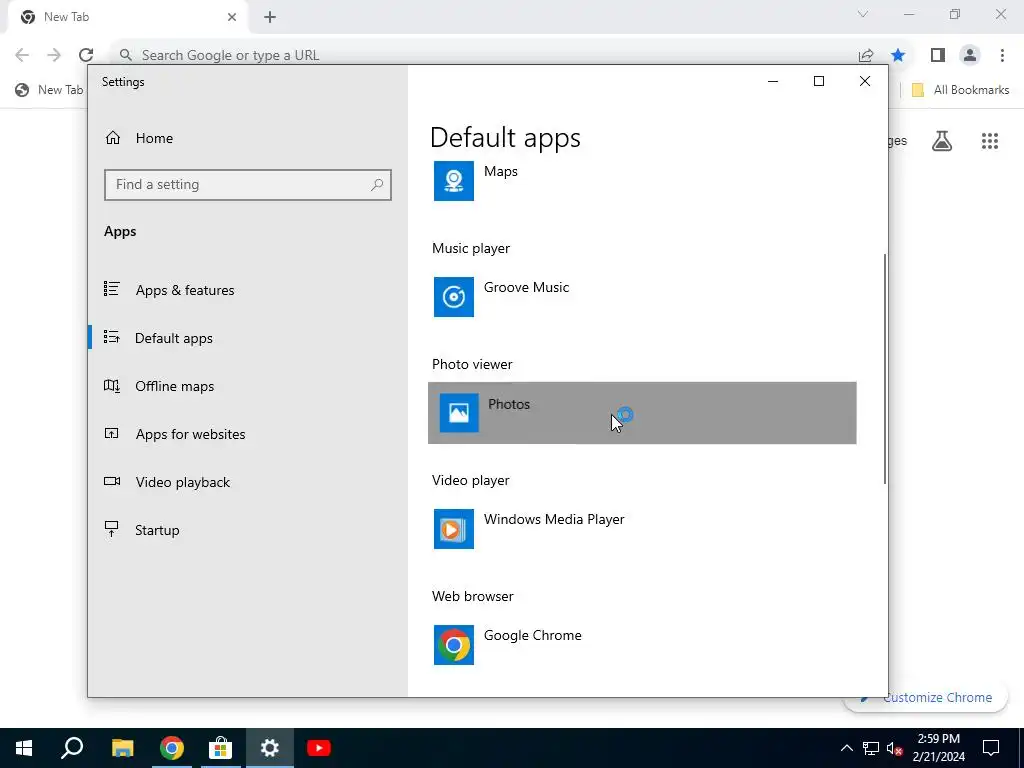Reload the page in Chrome
Image resolution: width=1024 pixels, height=768 pixels.
pos(86,55)
